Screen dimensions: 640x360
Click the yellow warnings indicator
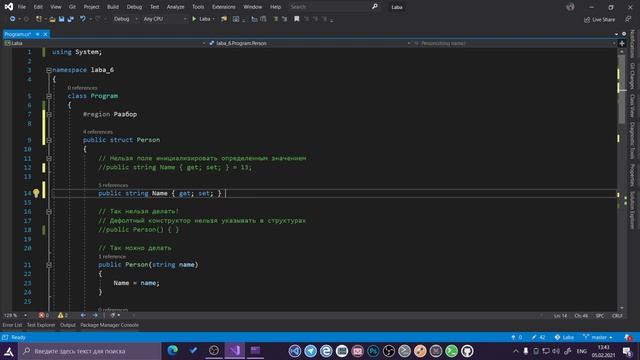pyautogui.click(x=62, y=316)
